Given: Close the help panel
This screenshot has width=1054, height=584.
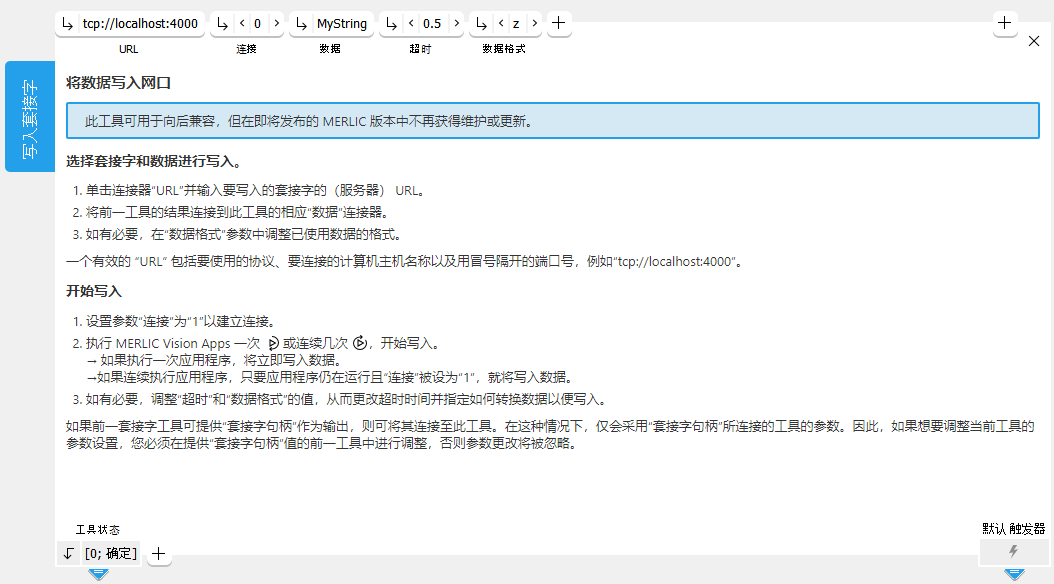Looking at the screenshot, I should coord(1034,41).
